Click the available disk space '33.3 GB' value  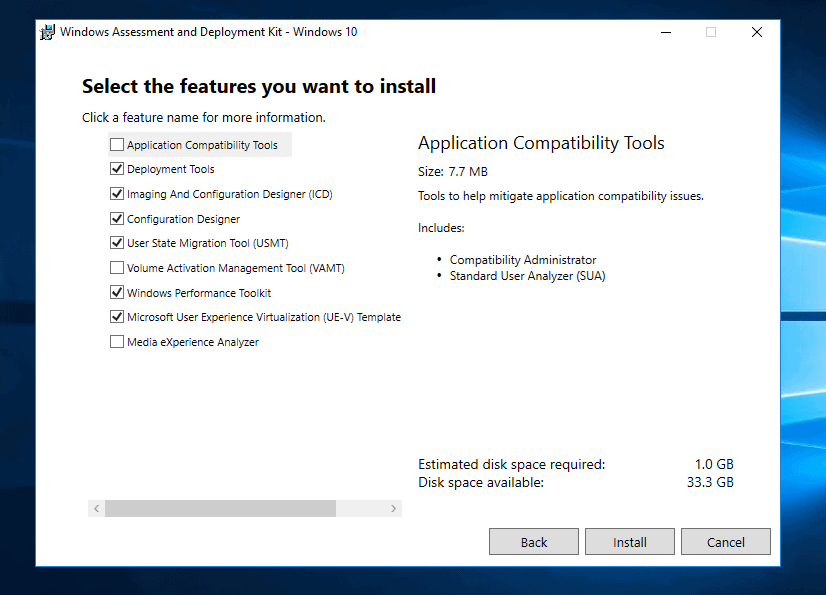click(710, 482)
